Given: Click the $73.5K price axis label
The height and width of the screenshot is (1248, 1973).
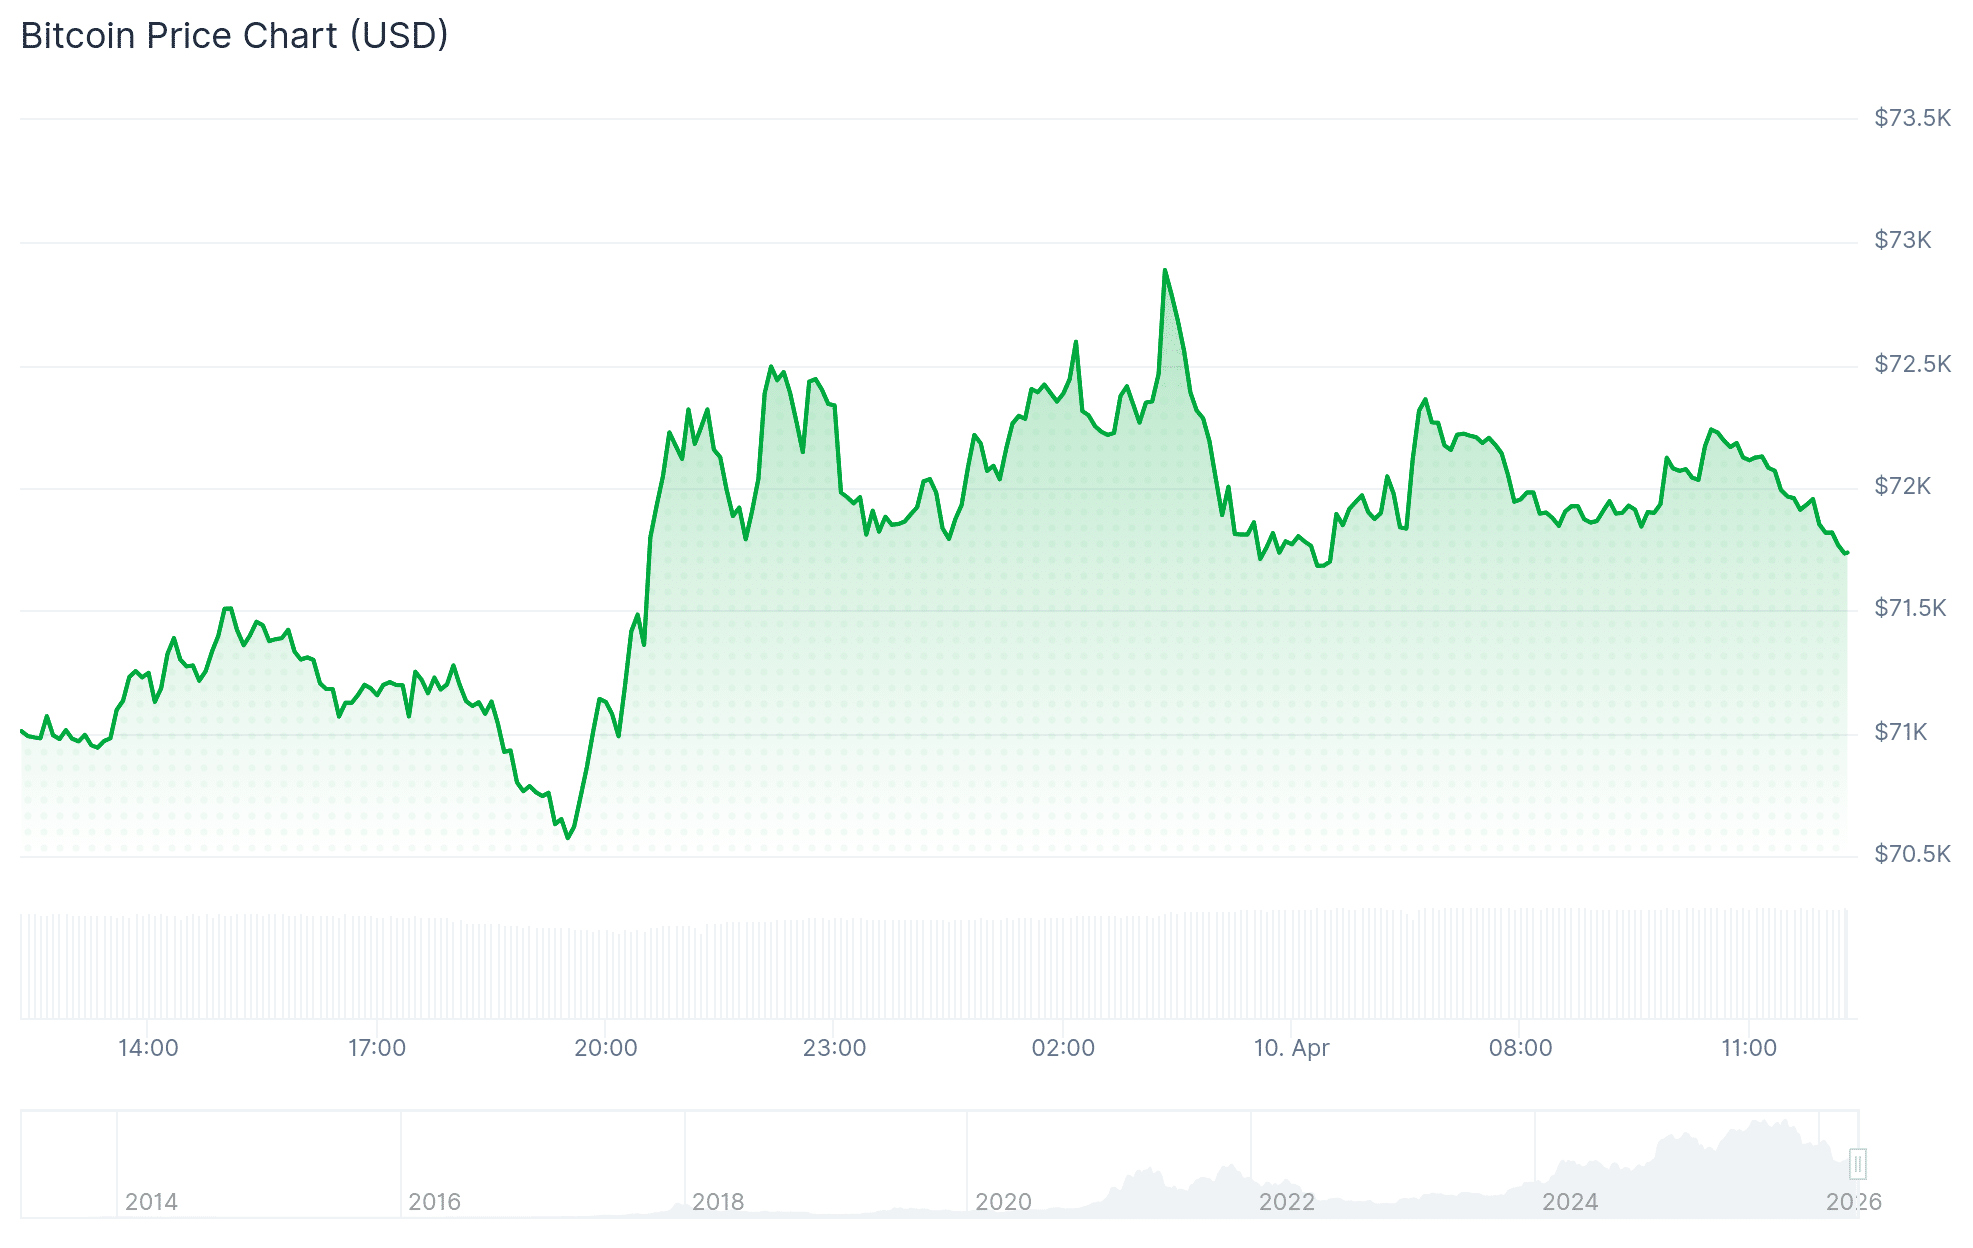Looking at the screenshot, I should pyautogui.click(x=1912, y=118).
